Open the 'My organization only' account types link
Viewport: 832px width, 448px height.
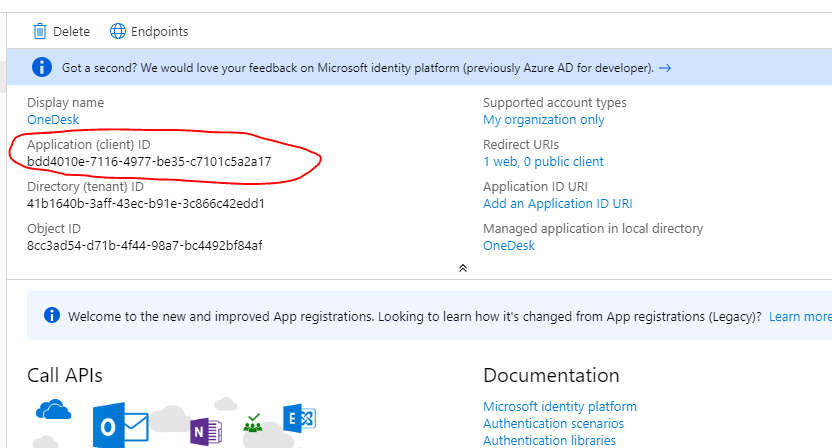[543, 119]
